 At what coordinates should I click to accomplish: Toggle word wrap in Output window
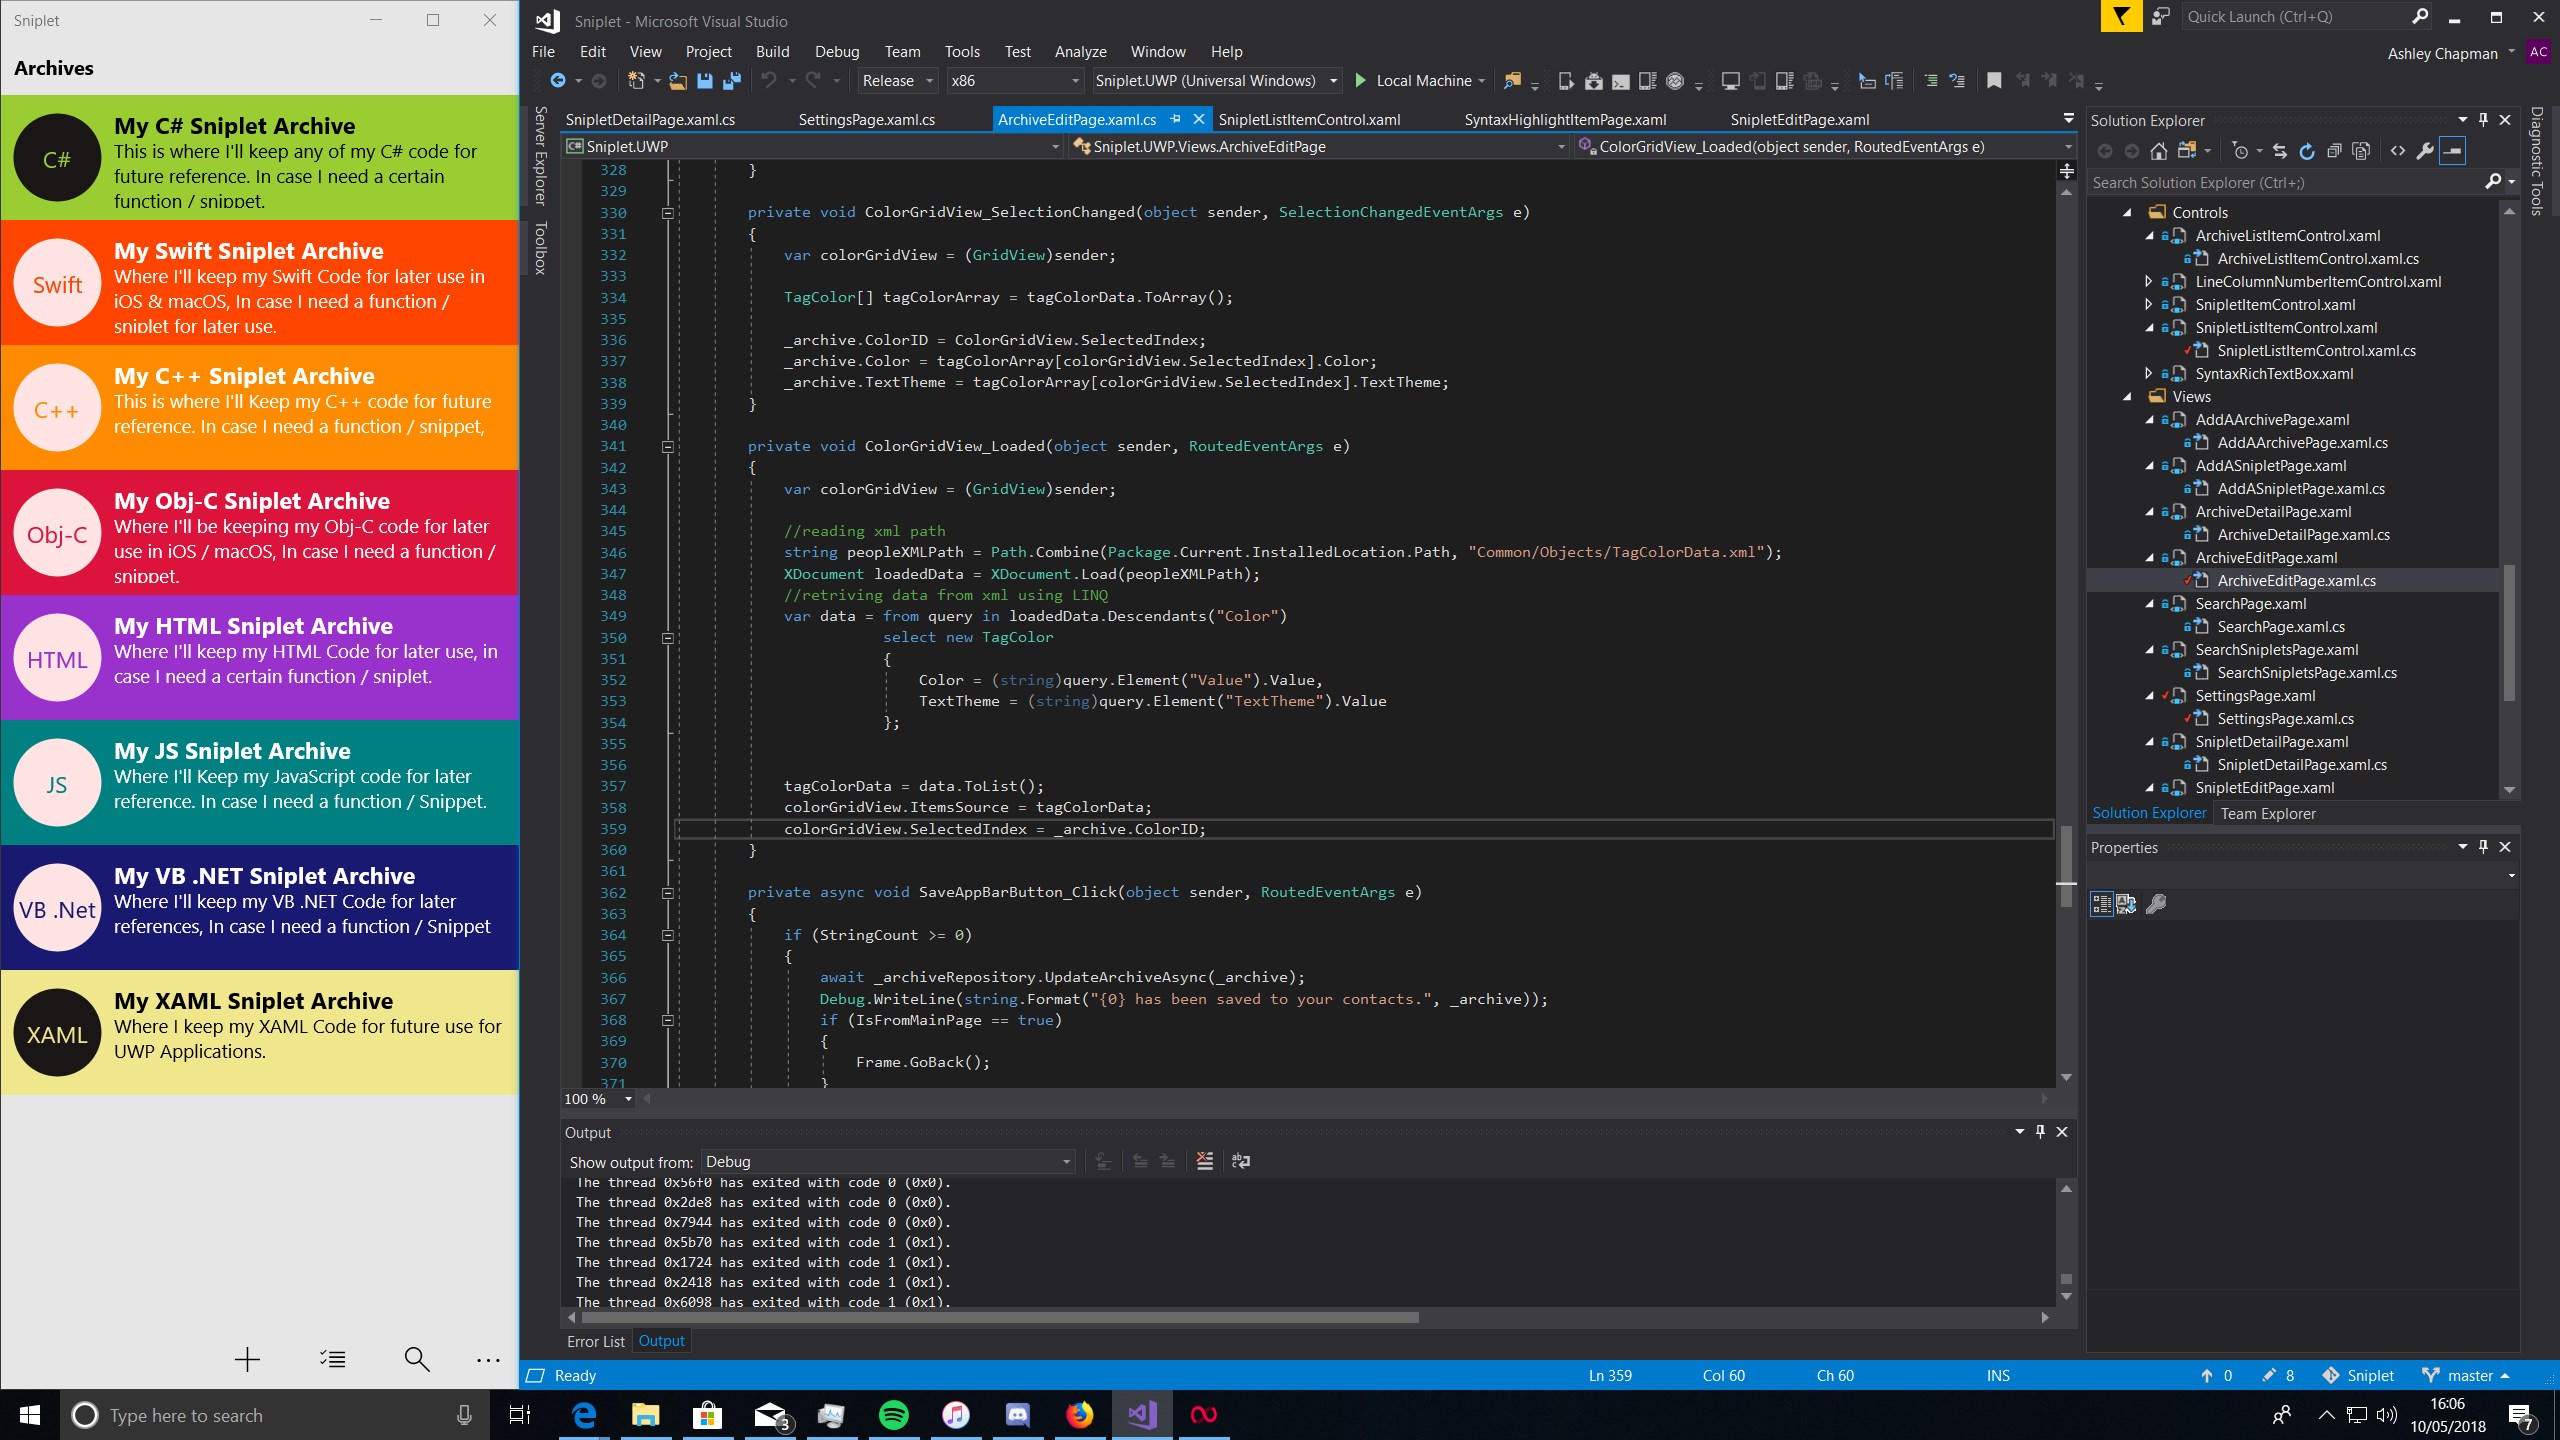point(1241,1161)
